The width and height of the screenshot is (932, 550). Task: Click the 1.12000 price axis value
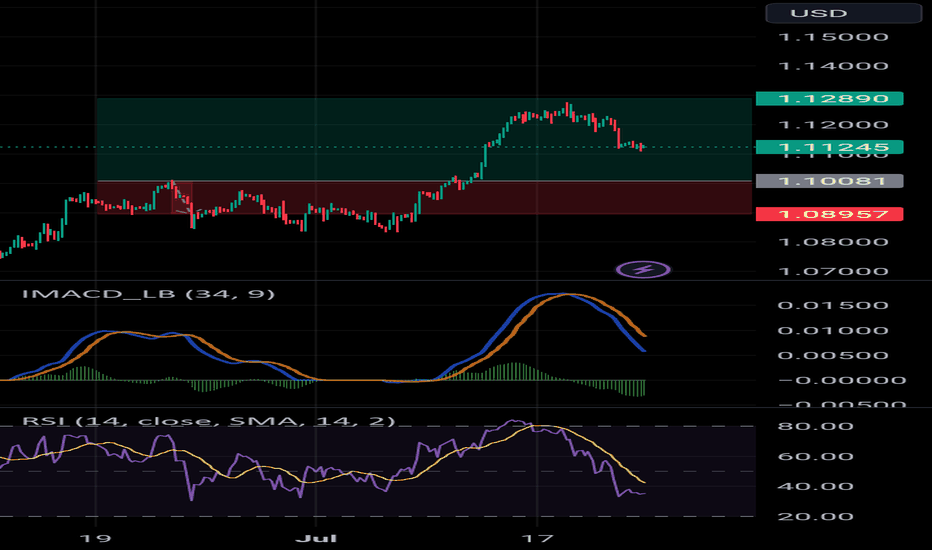[833, 125]
